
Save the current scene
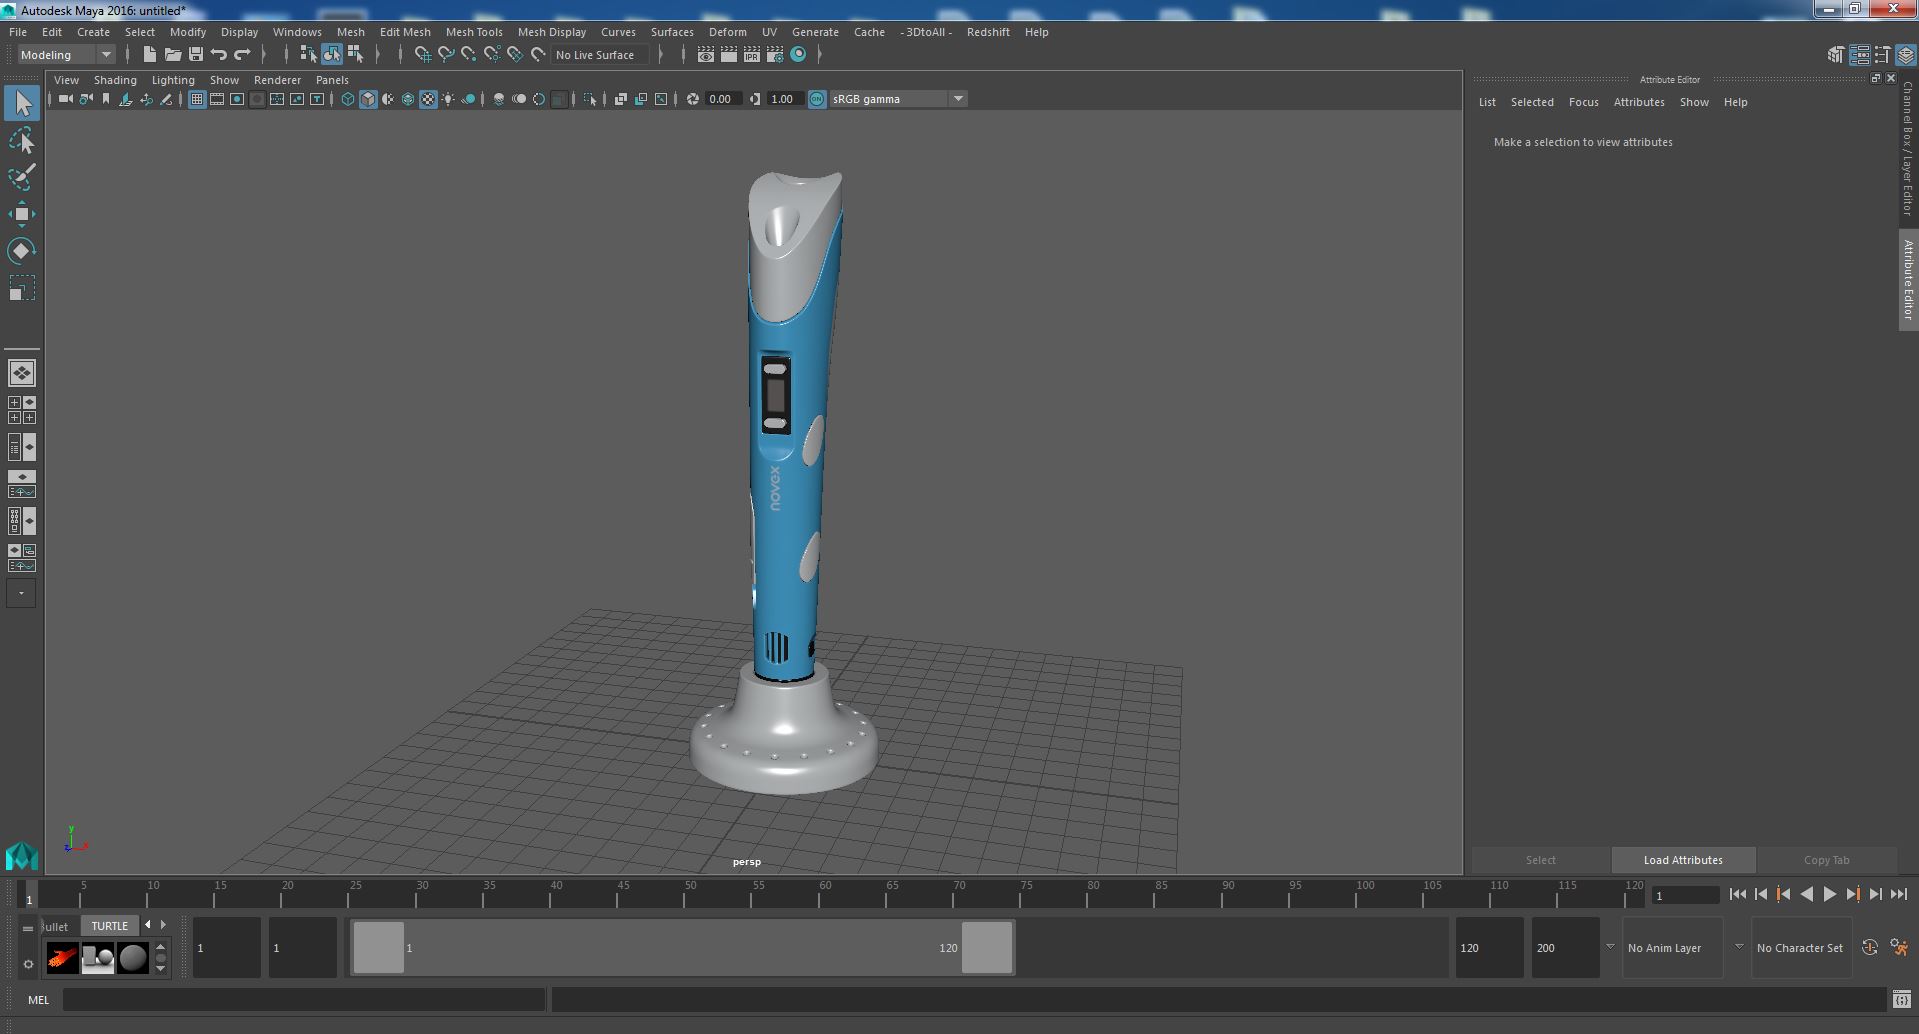click(x=196, y=55)
